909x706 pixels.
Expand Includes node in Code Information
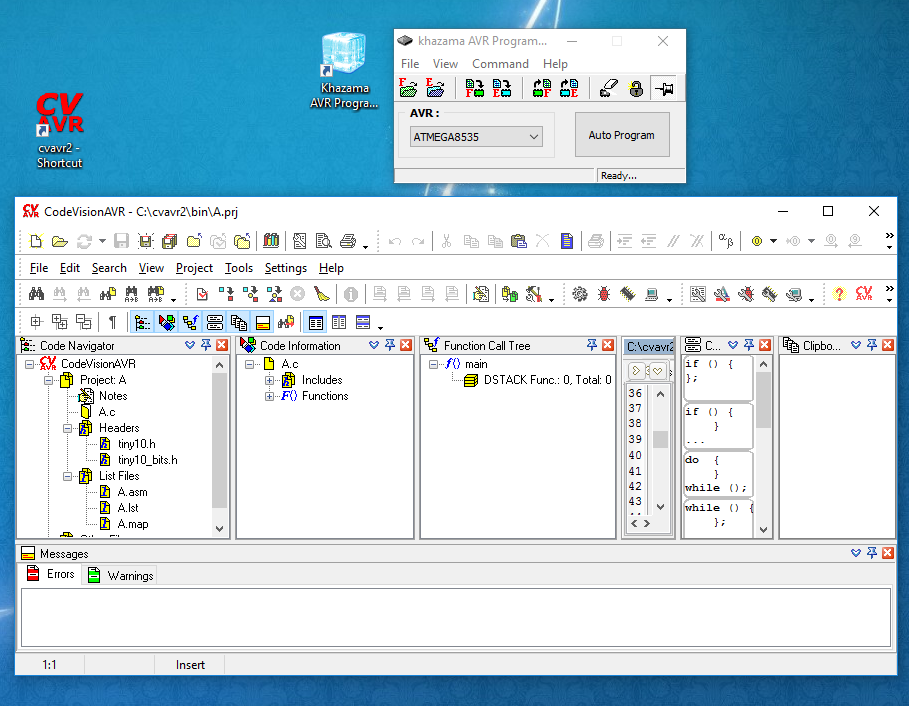(269, 380)
